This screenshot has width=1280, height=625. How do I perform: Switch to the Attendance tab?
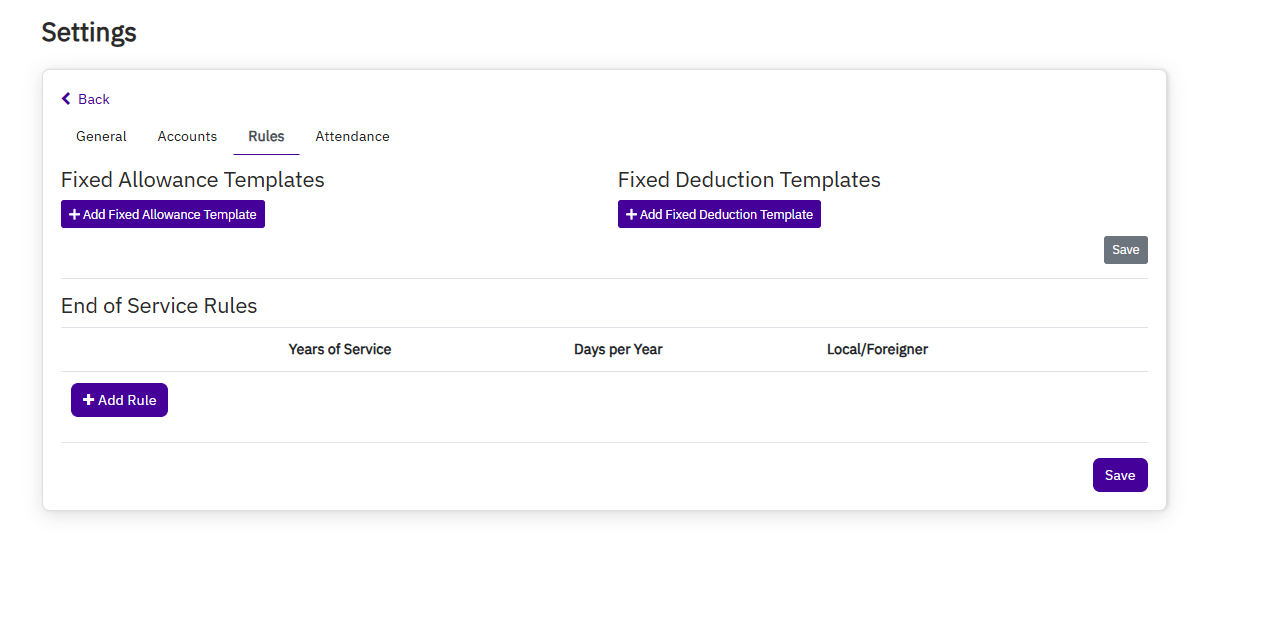pyautogui.click(x=352, y=136)
